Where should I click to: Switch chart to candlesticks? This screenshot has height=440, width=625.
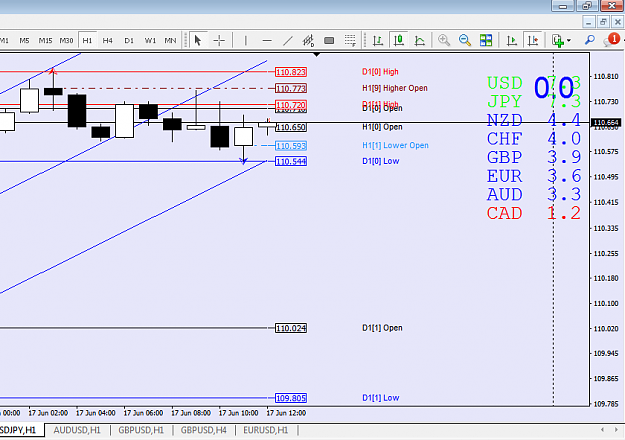click(399, 40)
